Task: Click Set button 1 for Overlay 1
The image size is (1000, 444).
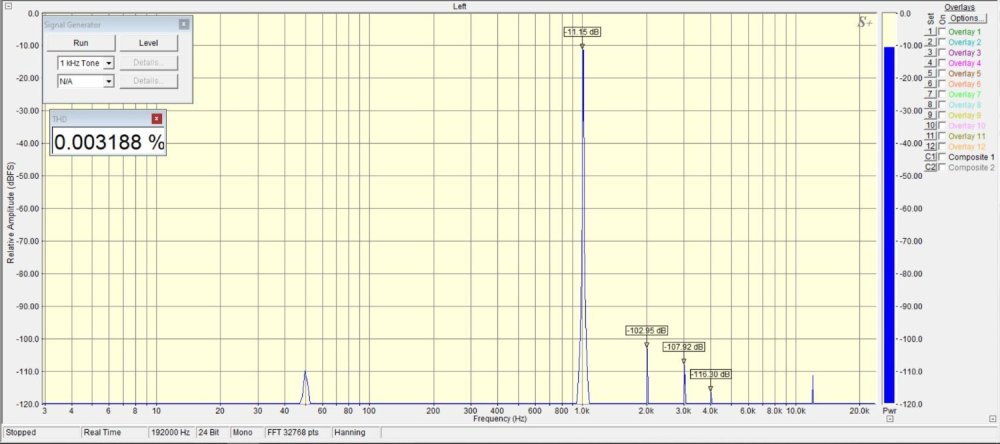Action: tap(930, 32)
